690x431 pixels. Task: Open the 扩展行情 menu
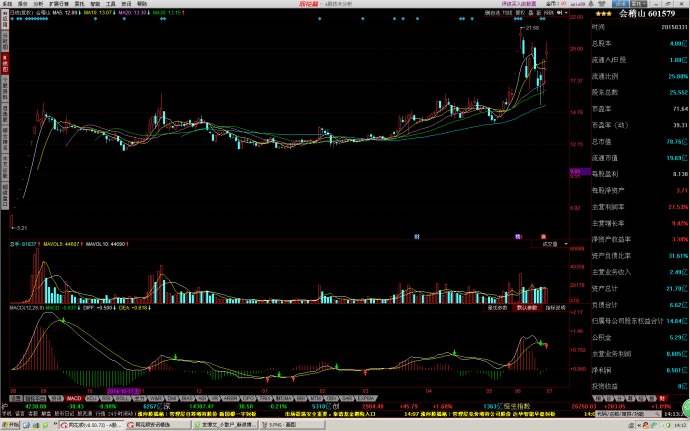[x=59, y=4]
